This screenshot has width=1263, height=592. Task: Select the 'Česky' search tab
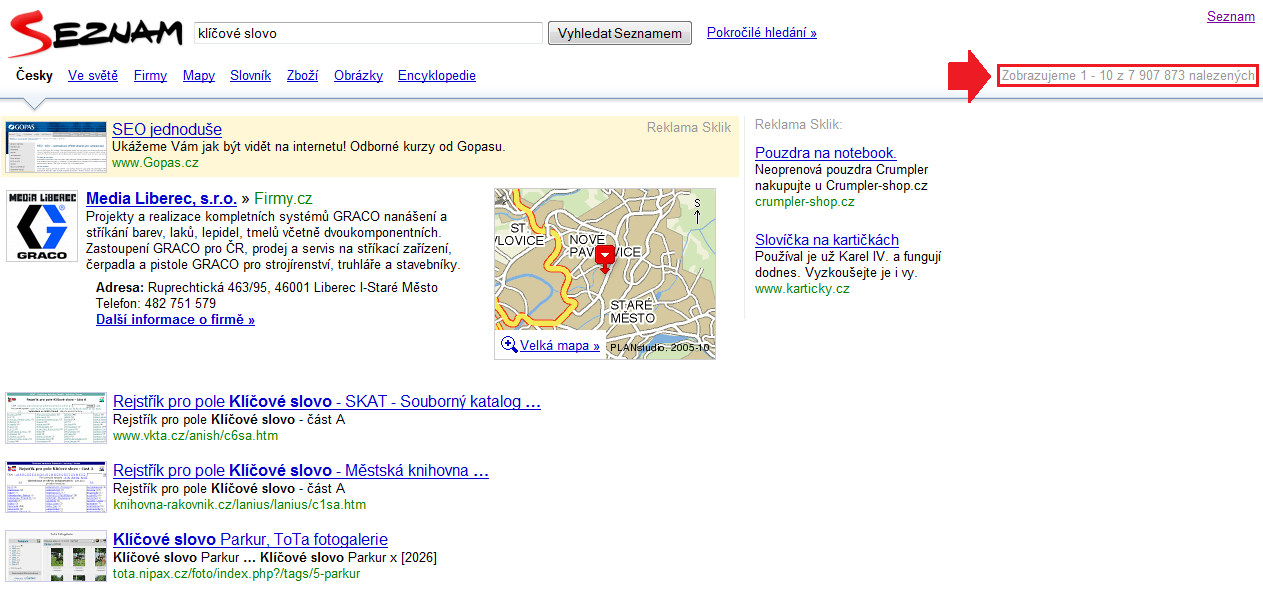(34, 75)
